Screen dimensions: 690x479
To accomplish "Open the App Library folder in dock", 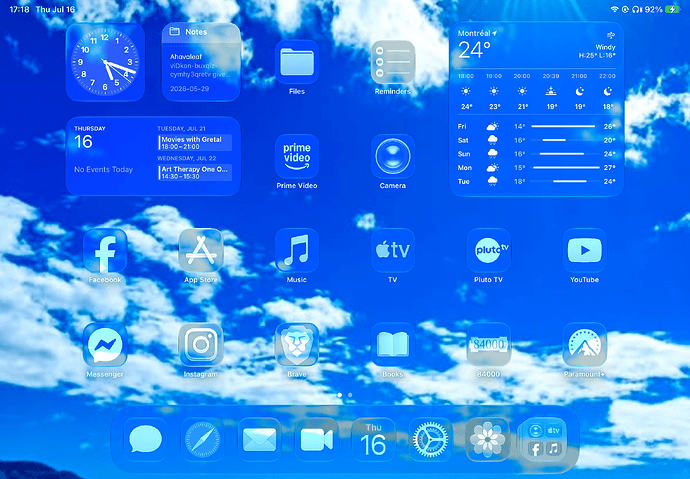I will [544, 439].
